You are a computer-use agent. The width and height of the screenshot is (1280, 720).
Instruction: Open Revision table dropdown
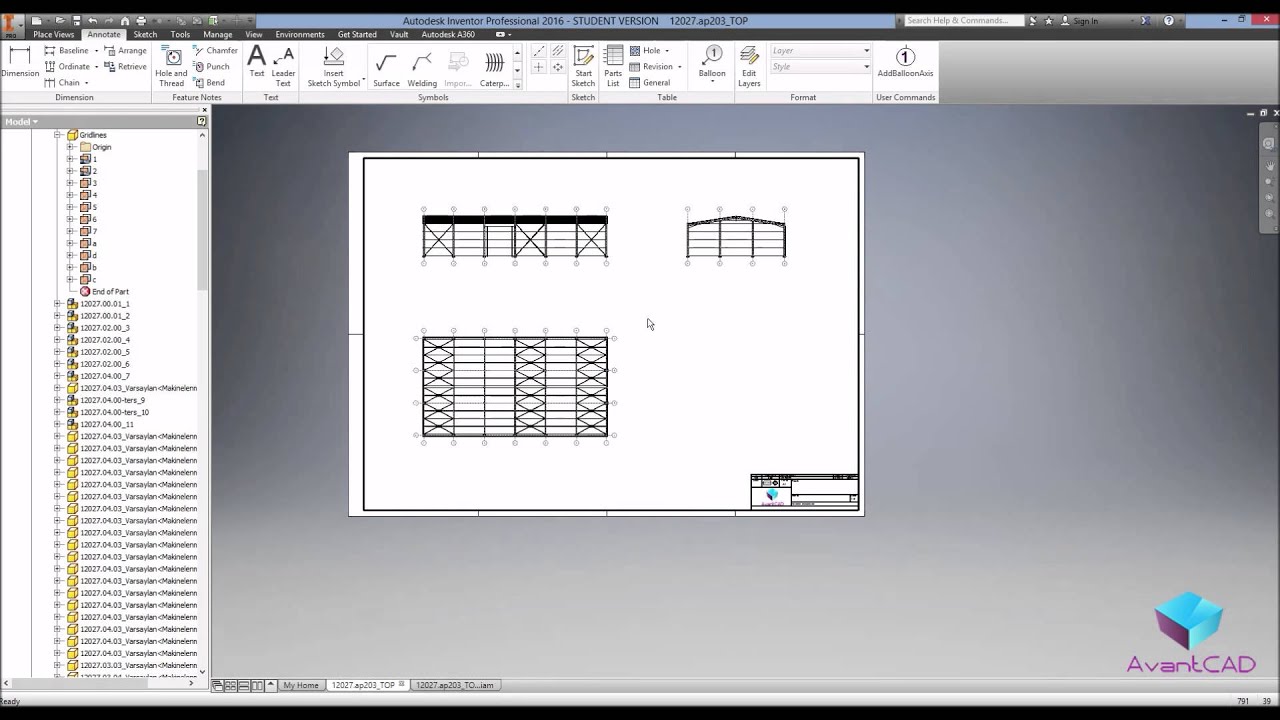[679, 66]
